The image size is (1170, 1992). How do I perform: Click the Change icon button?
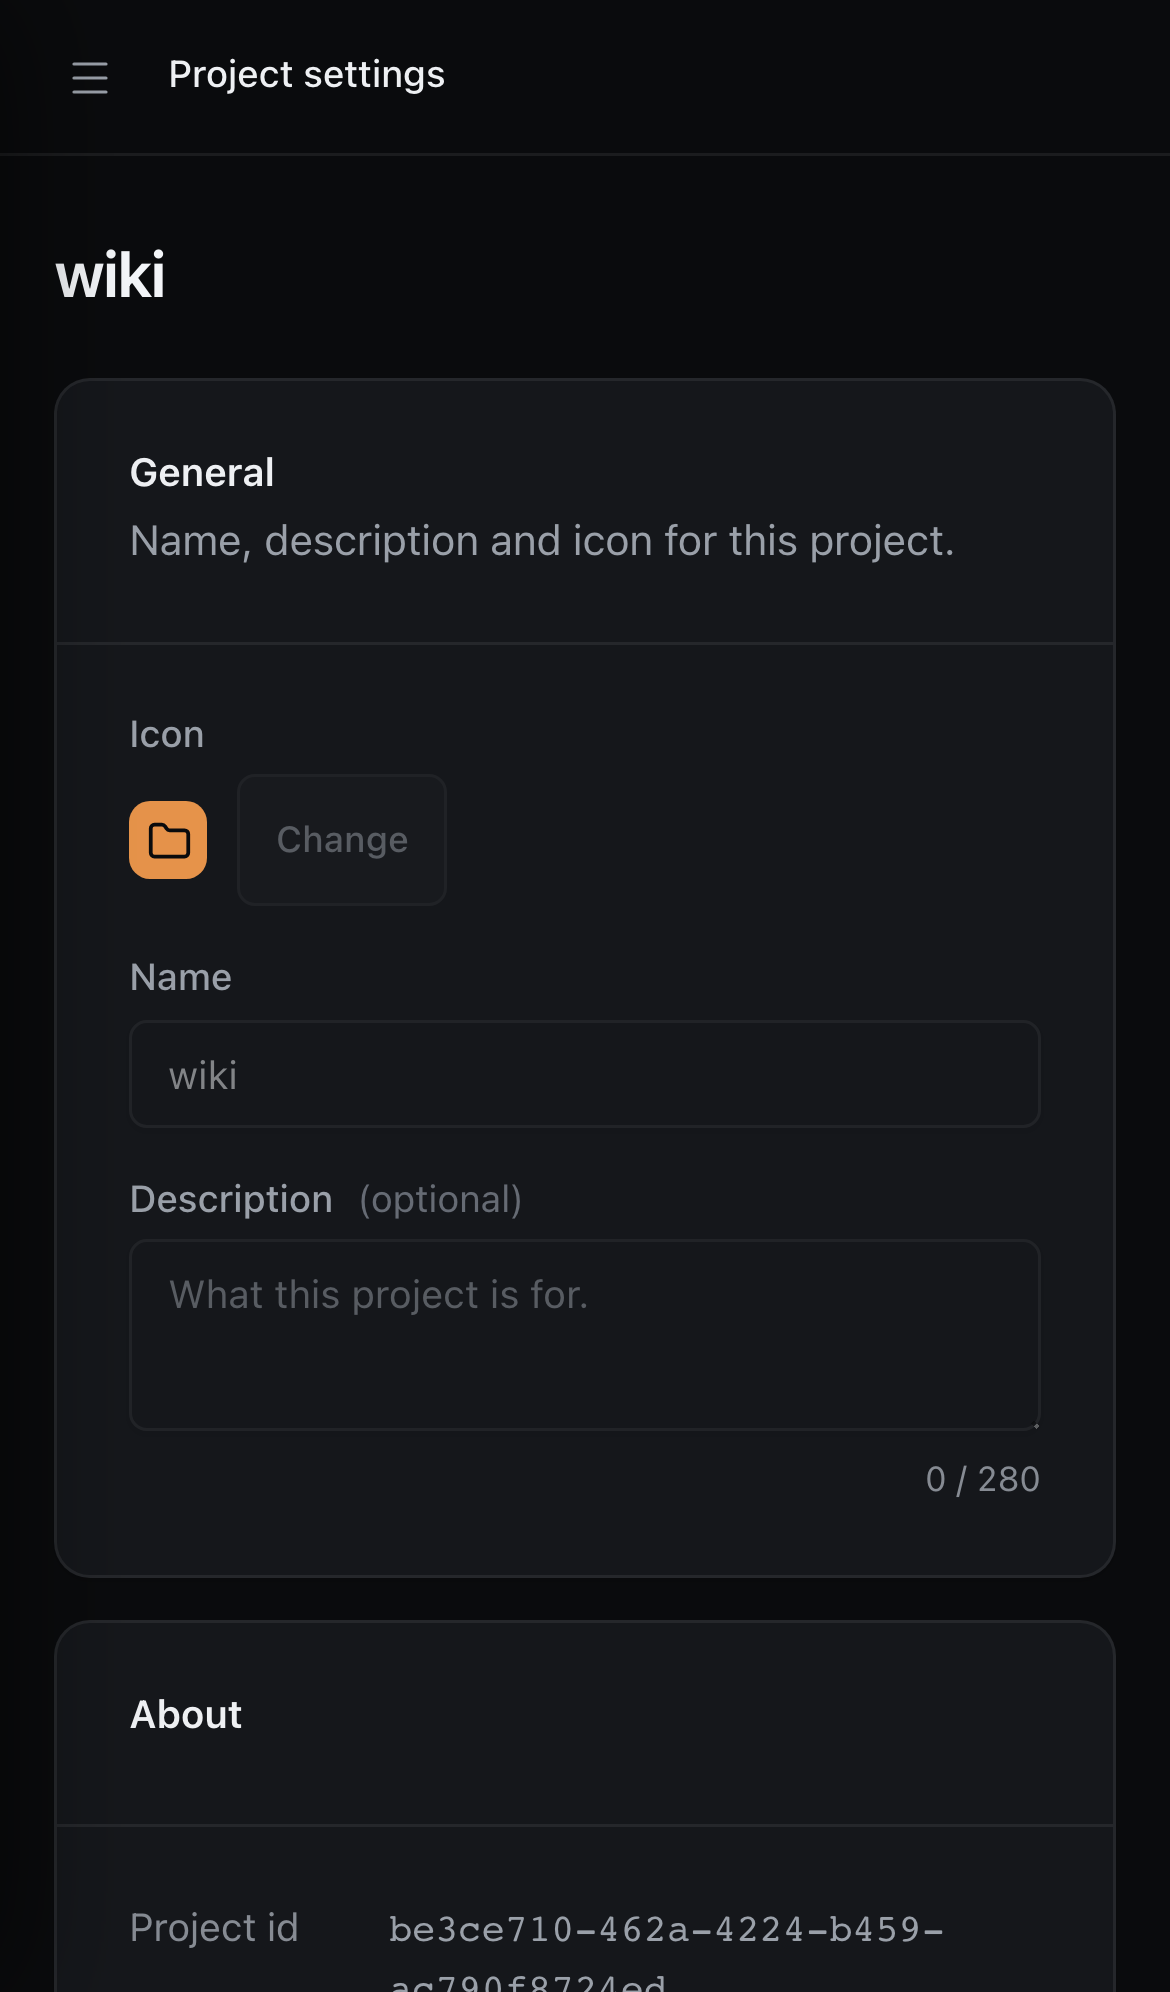point(342,840)
